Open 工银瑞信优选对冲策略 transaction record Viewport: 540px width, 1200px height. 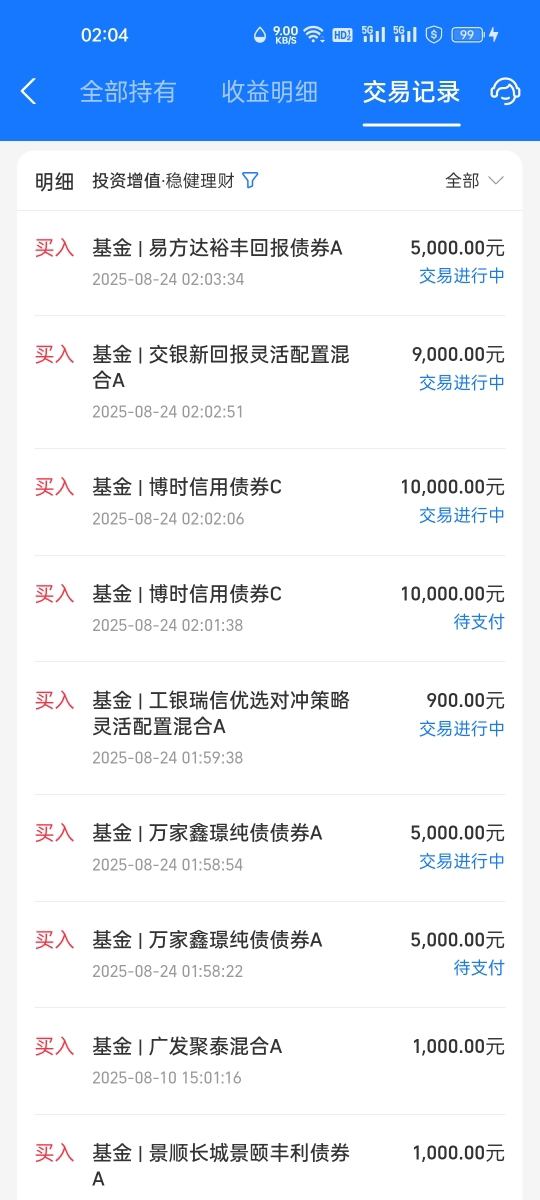coord(270,728)
